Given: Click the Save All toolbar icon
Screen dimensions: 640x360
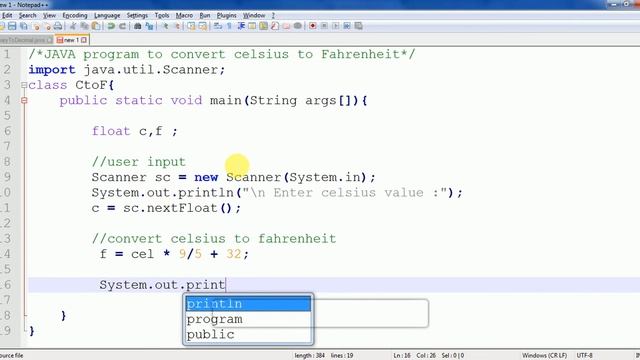Looking at the screenshot, I should [x=23, y=26].
